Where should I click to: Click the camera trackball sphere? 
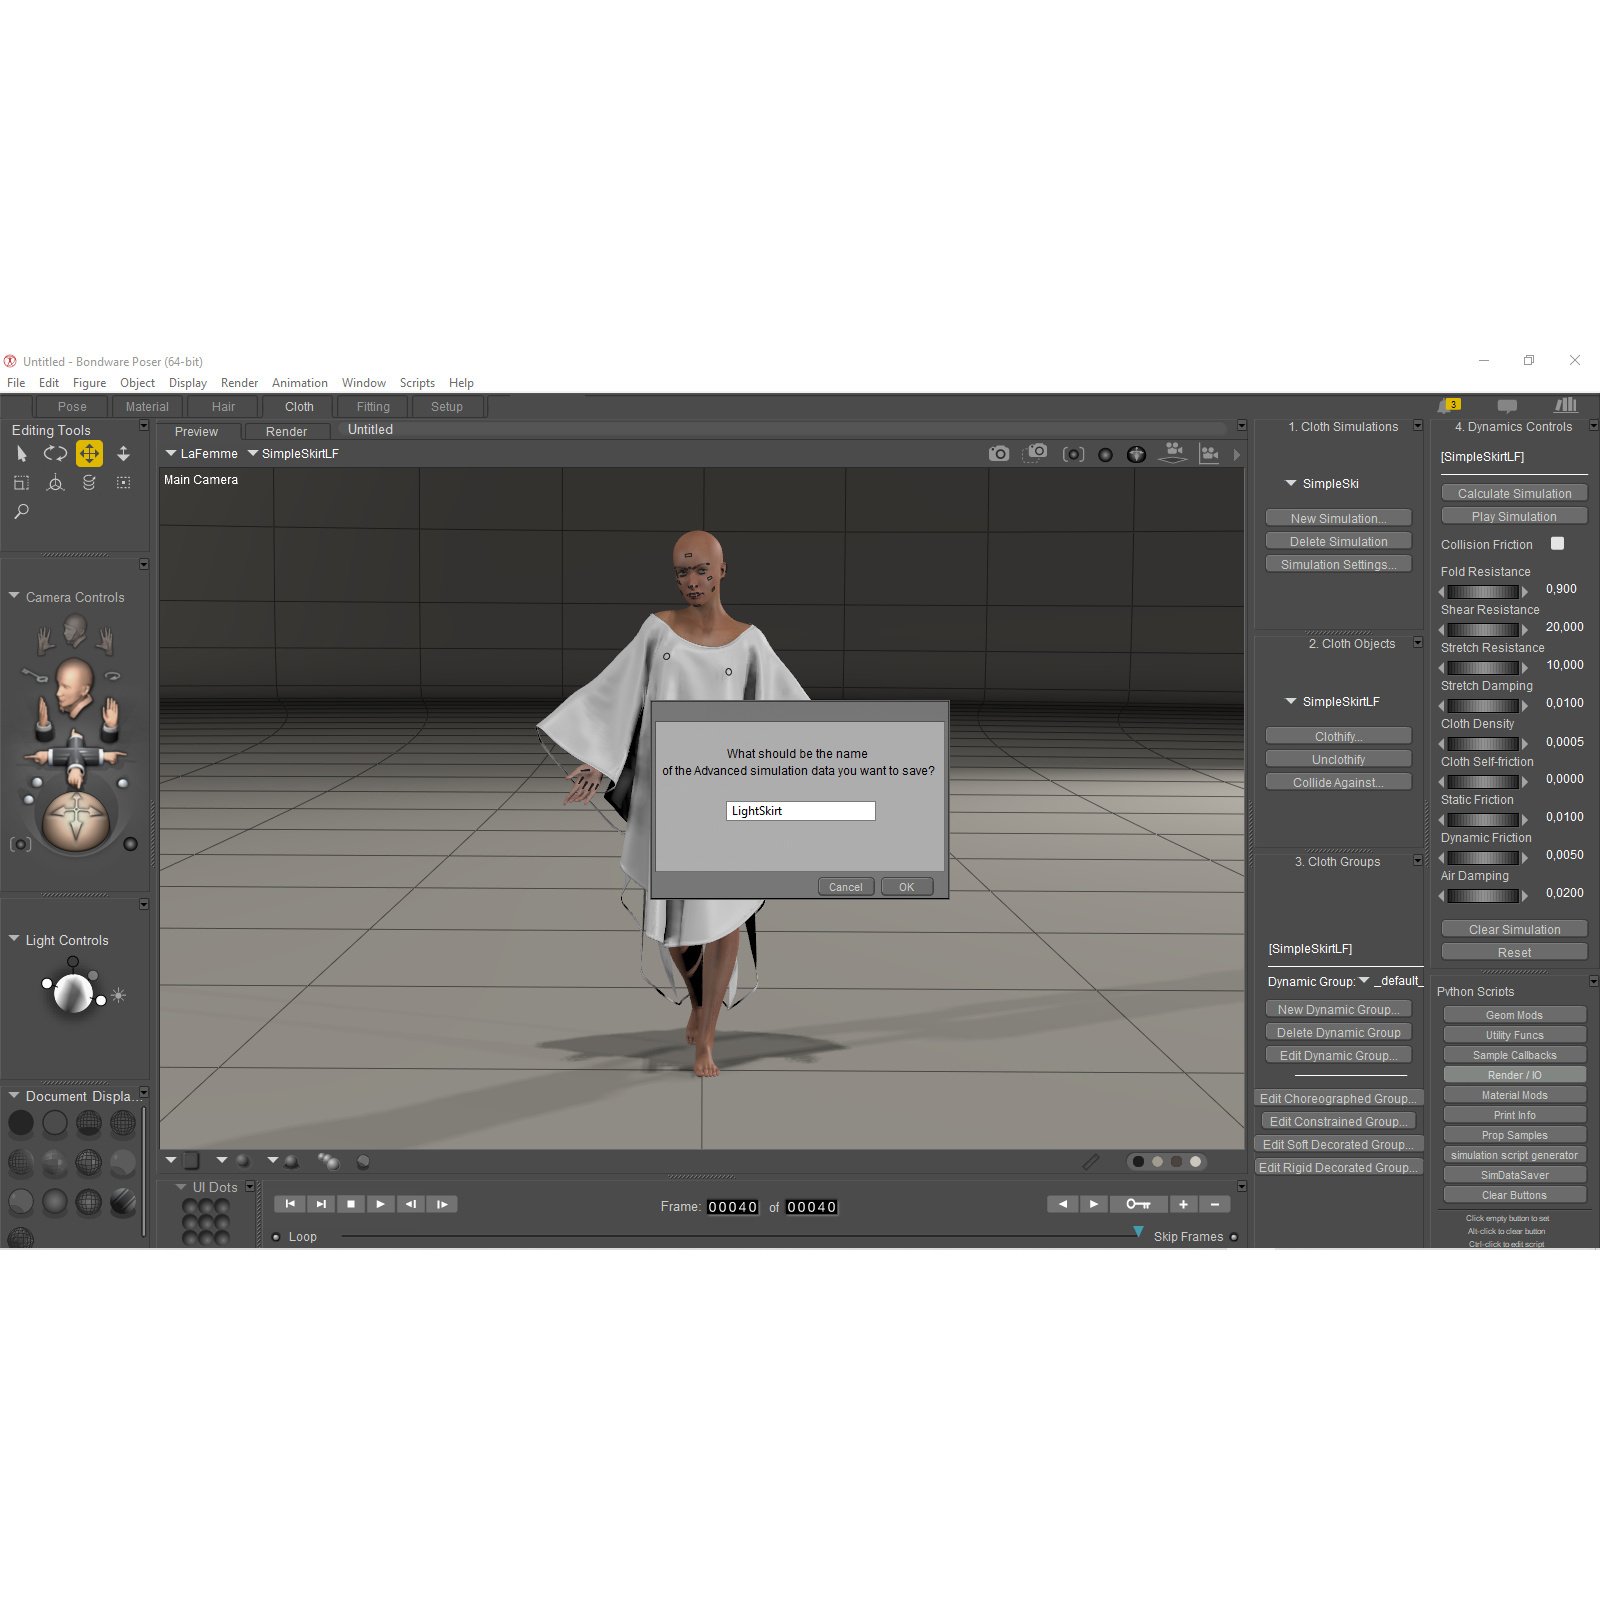76,819
